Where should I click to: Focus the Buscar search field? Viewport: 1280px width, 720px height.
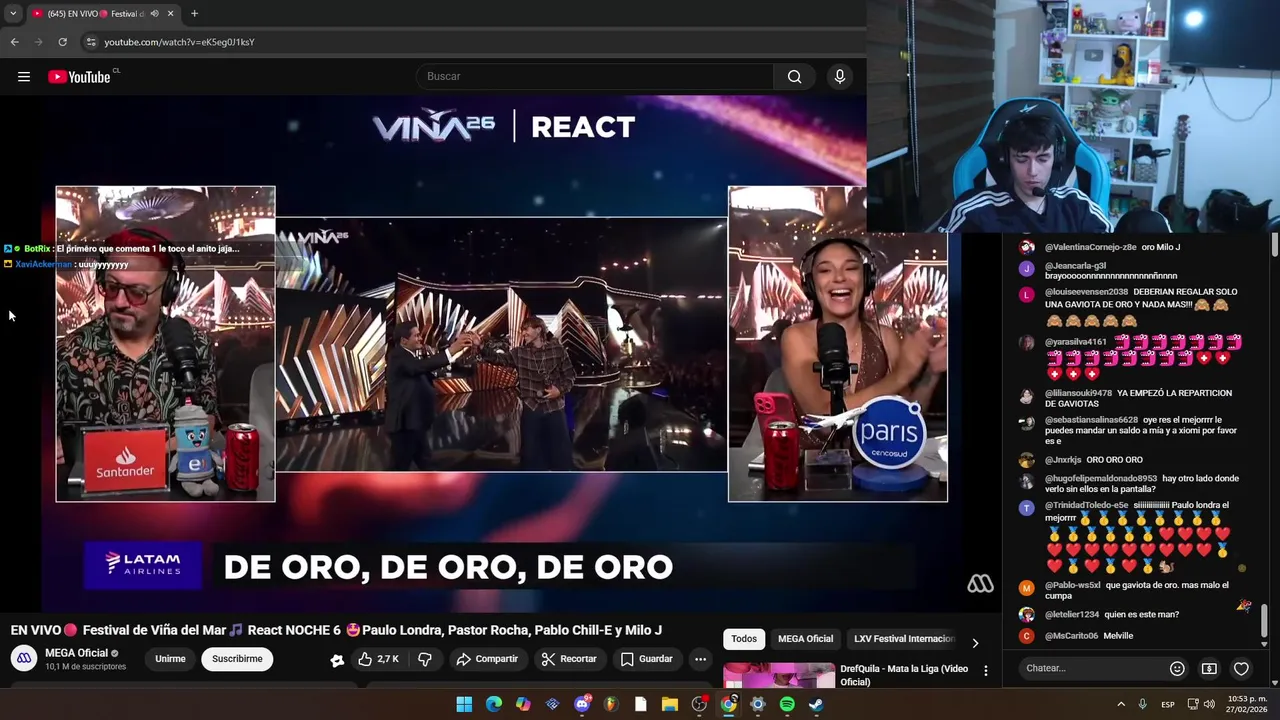595,77
